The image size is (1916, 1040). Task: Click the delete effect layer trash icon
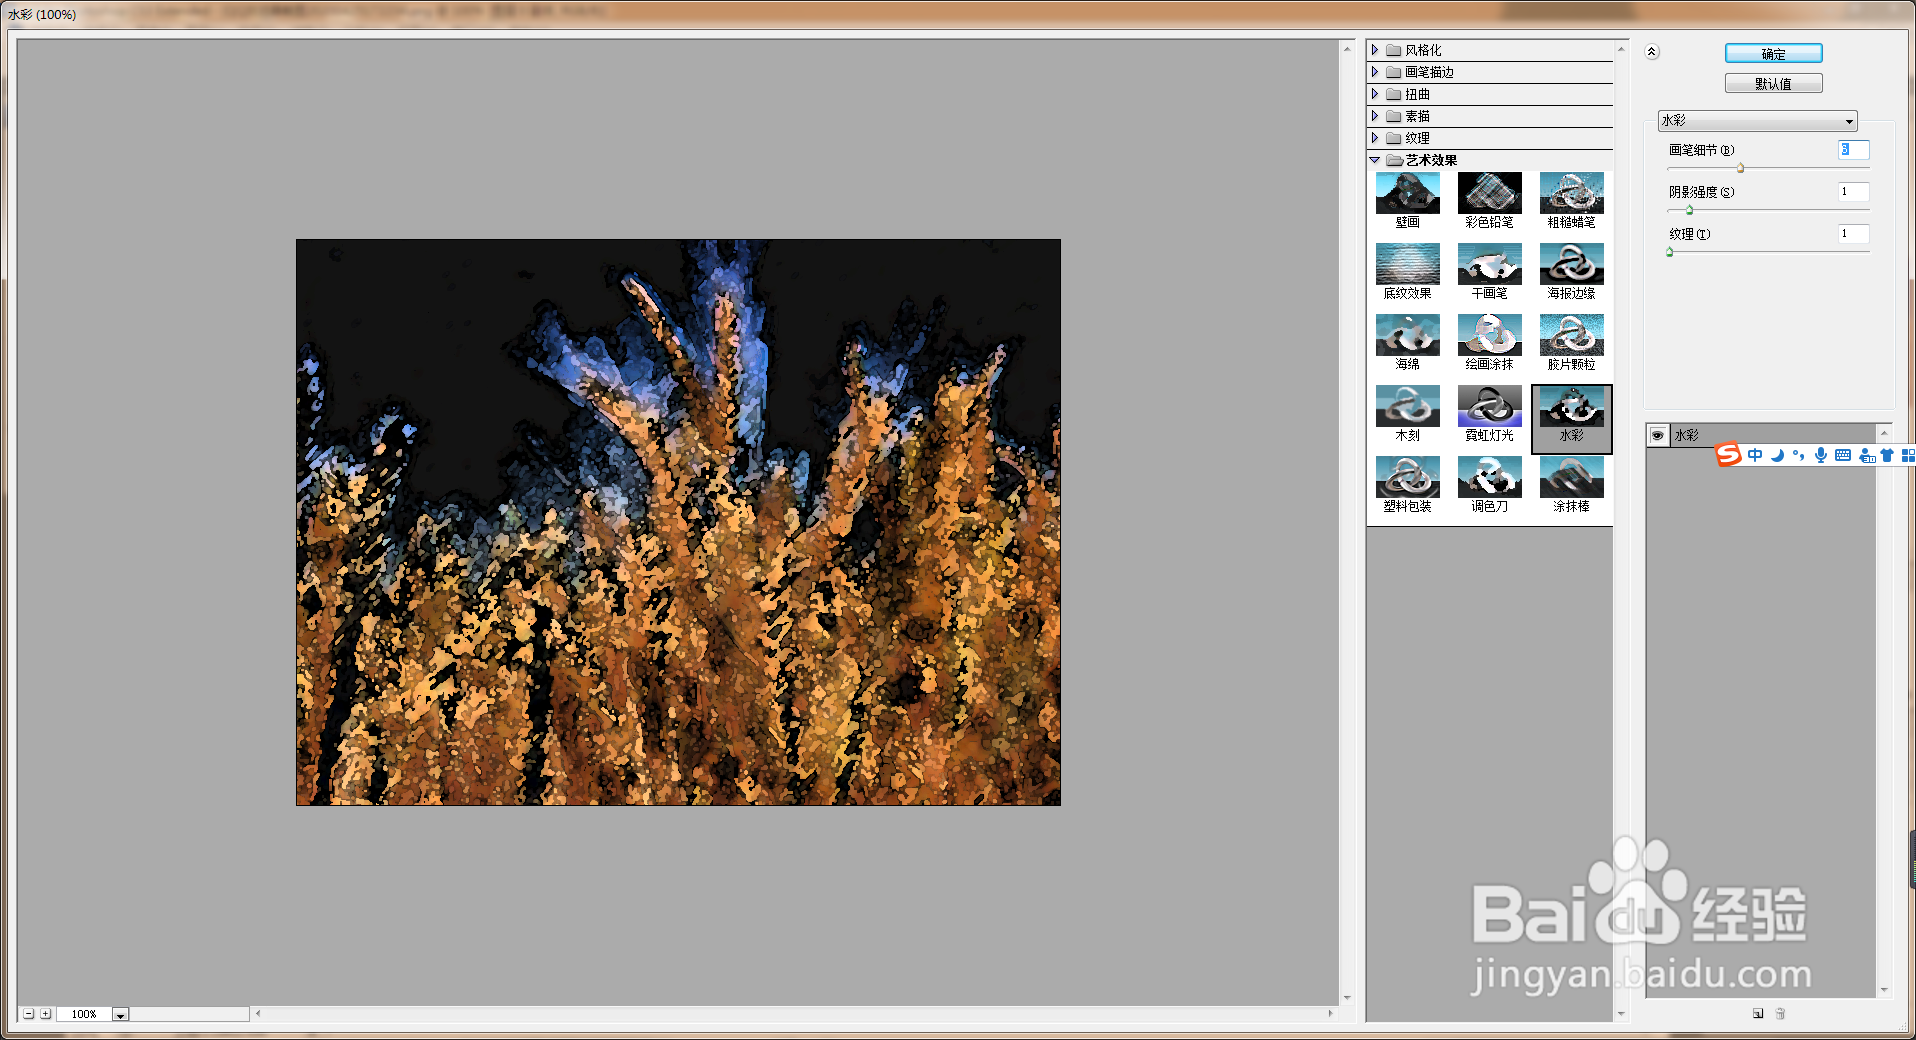[1780, 1013]
